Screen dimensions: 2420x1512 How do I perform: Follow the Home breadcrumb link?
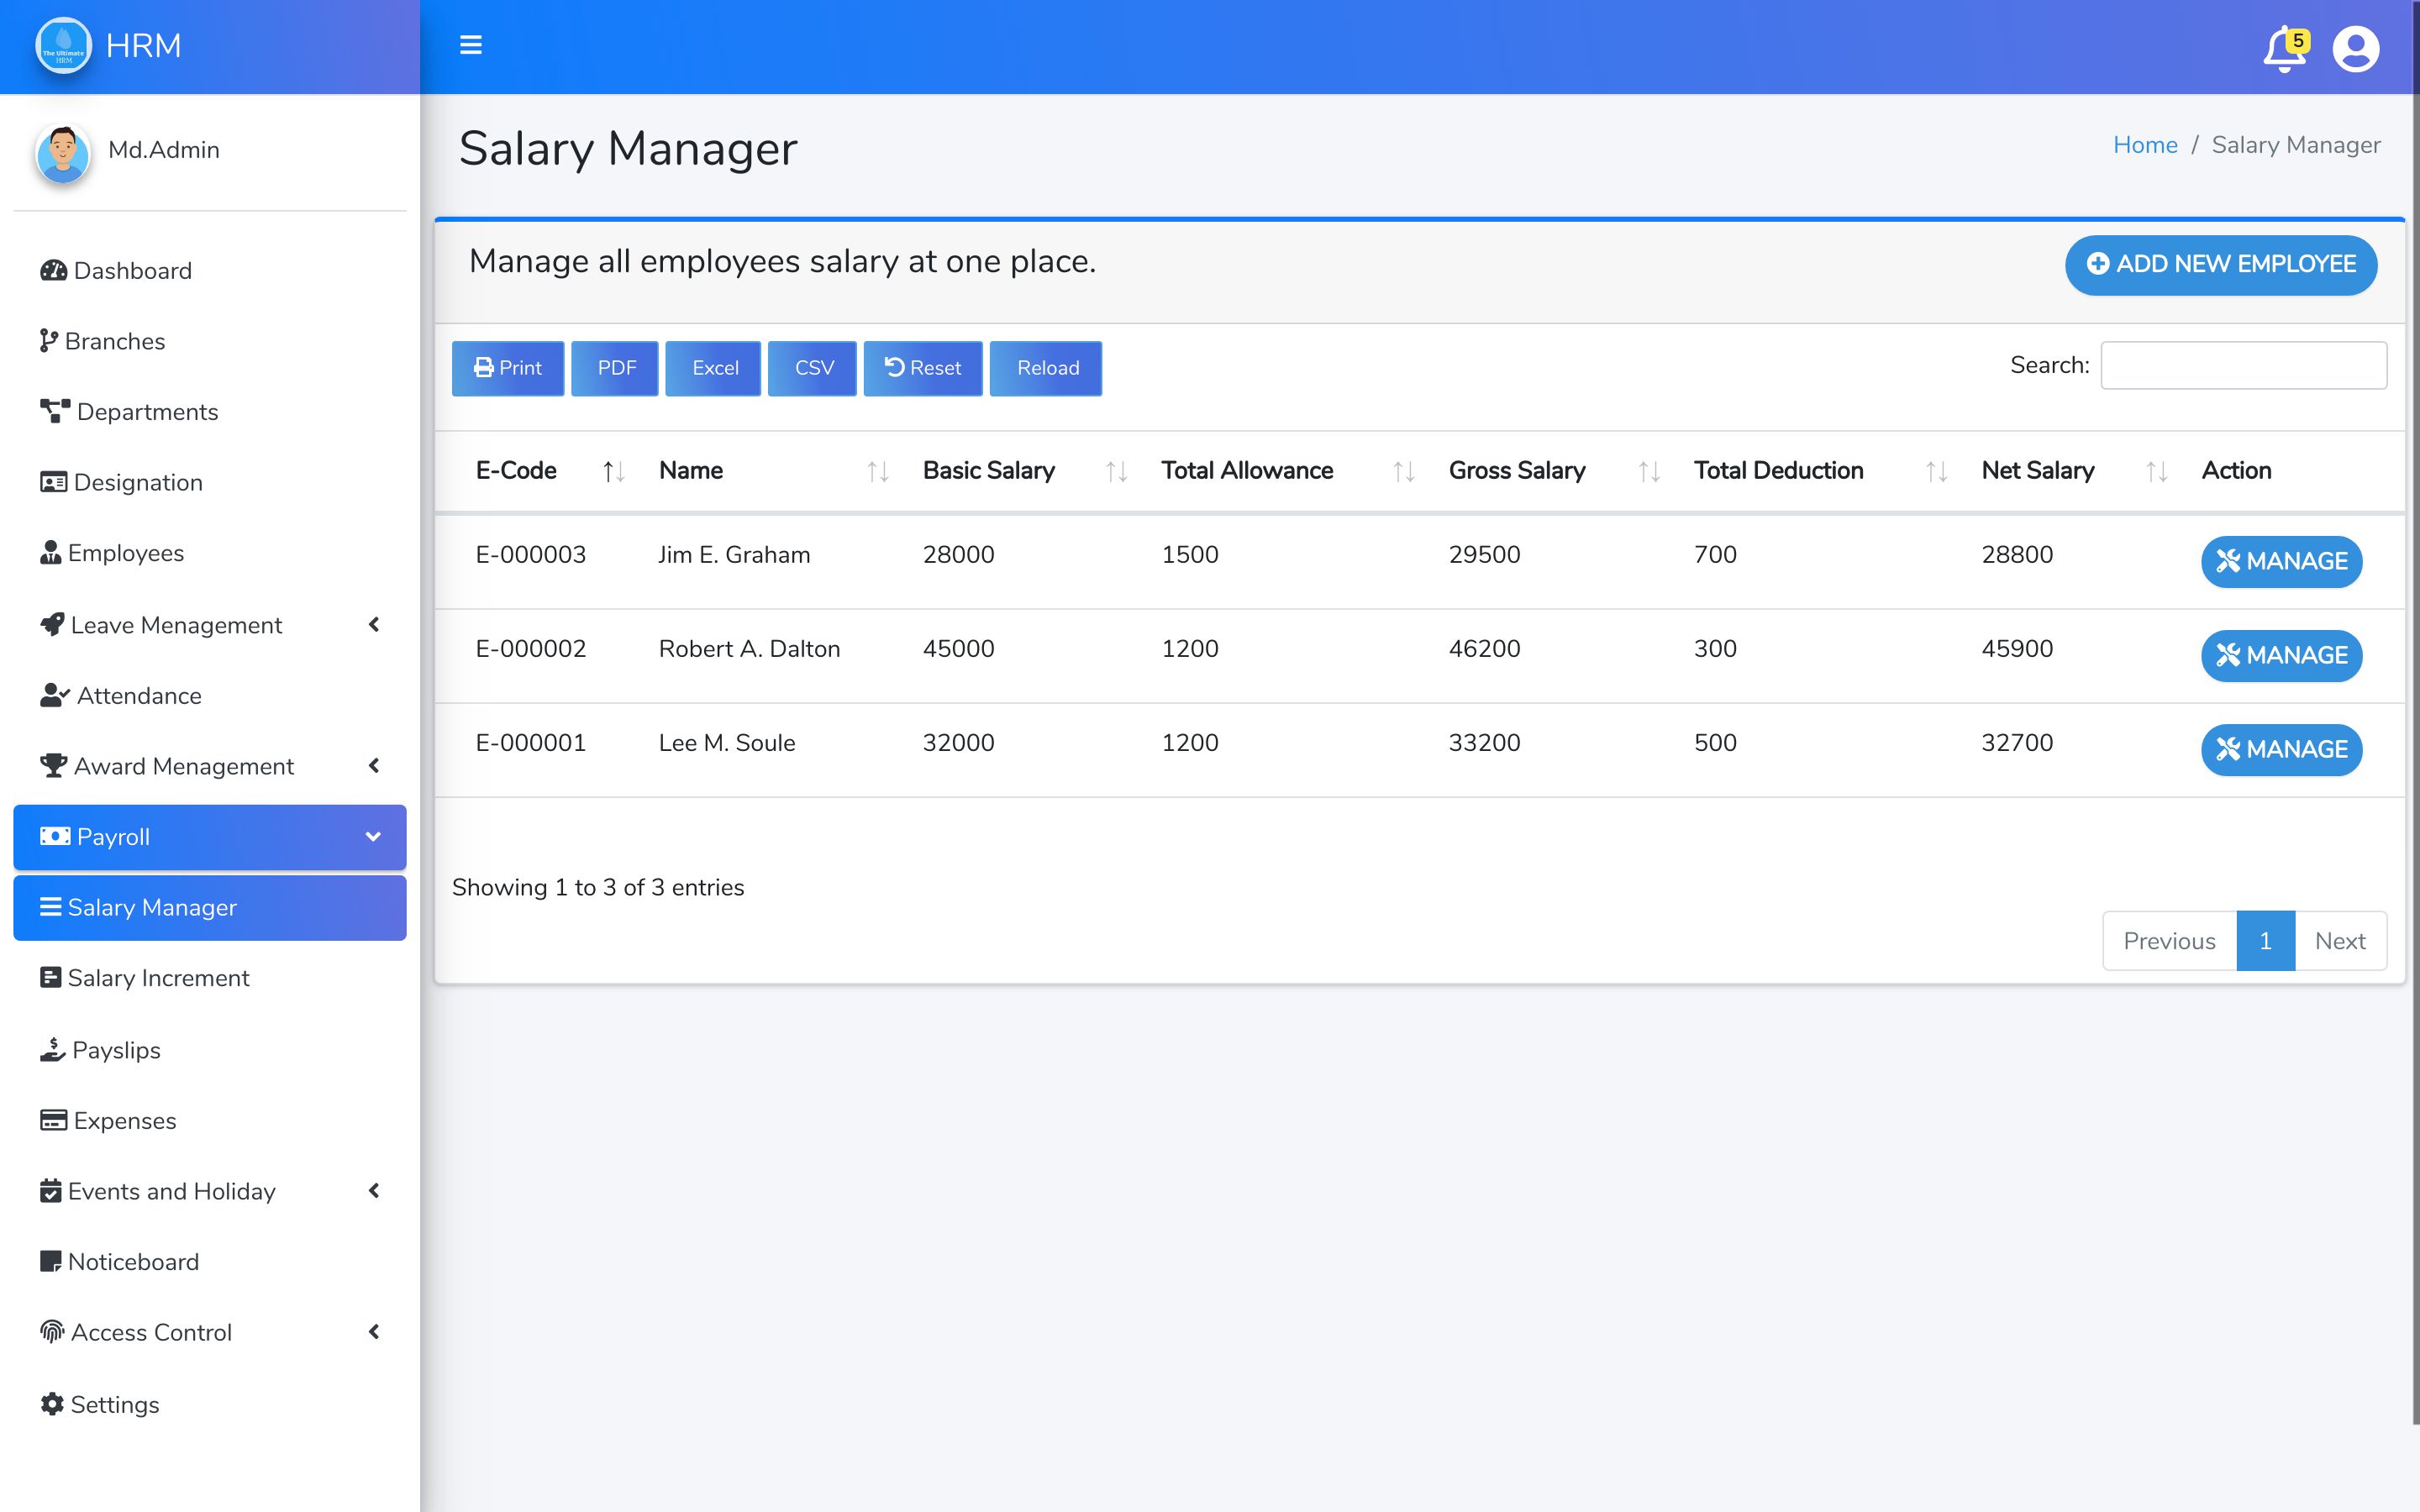(x=2144, y=145)
